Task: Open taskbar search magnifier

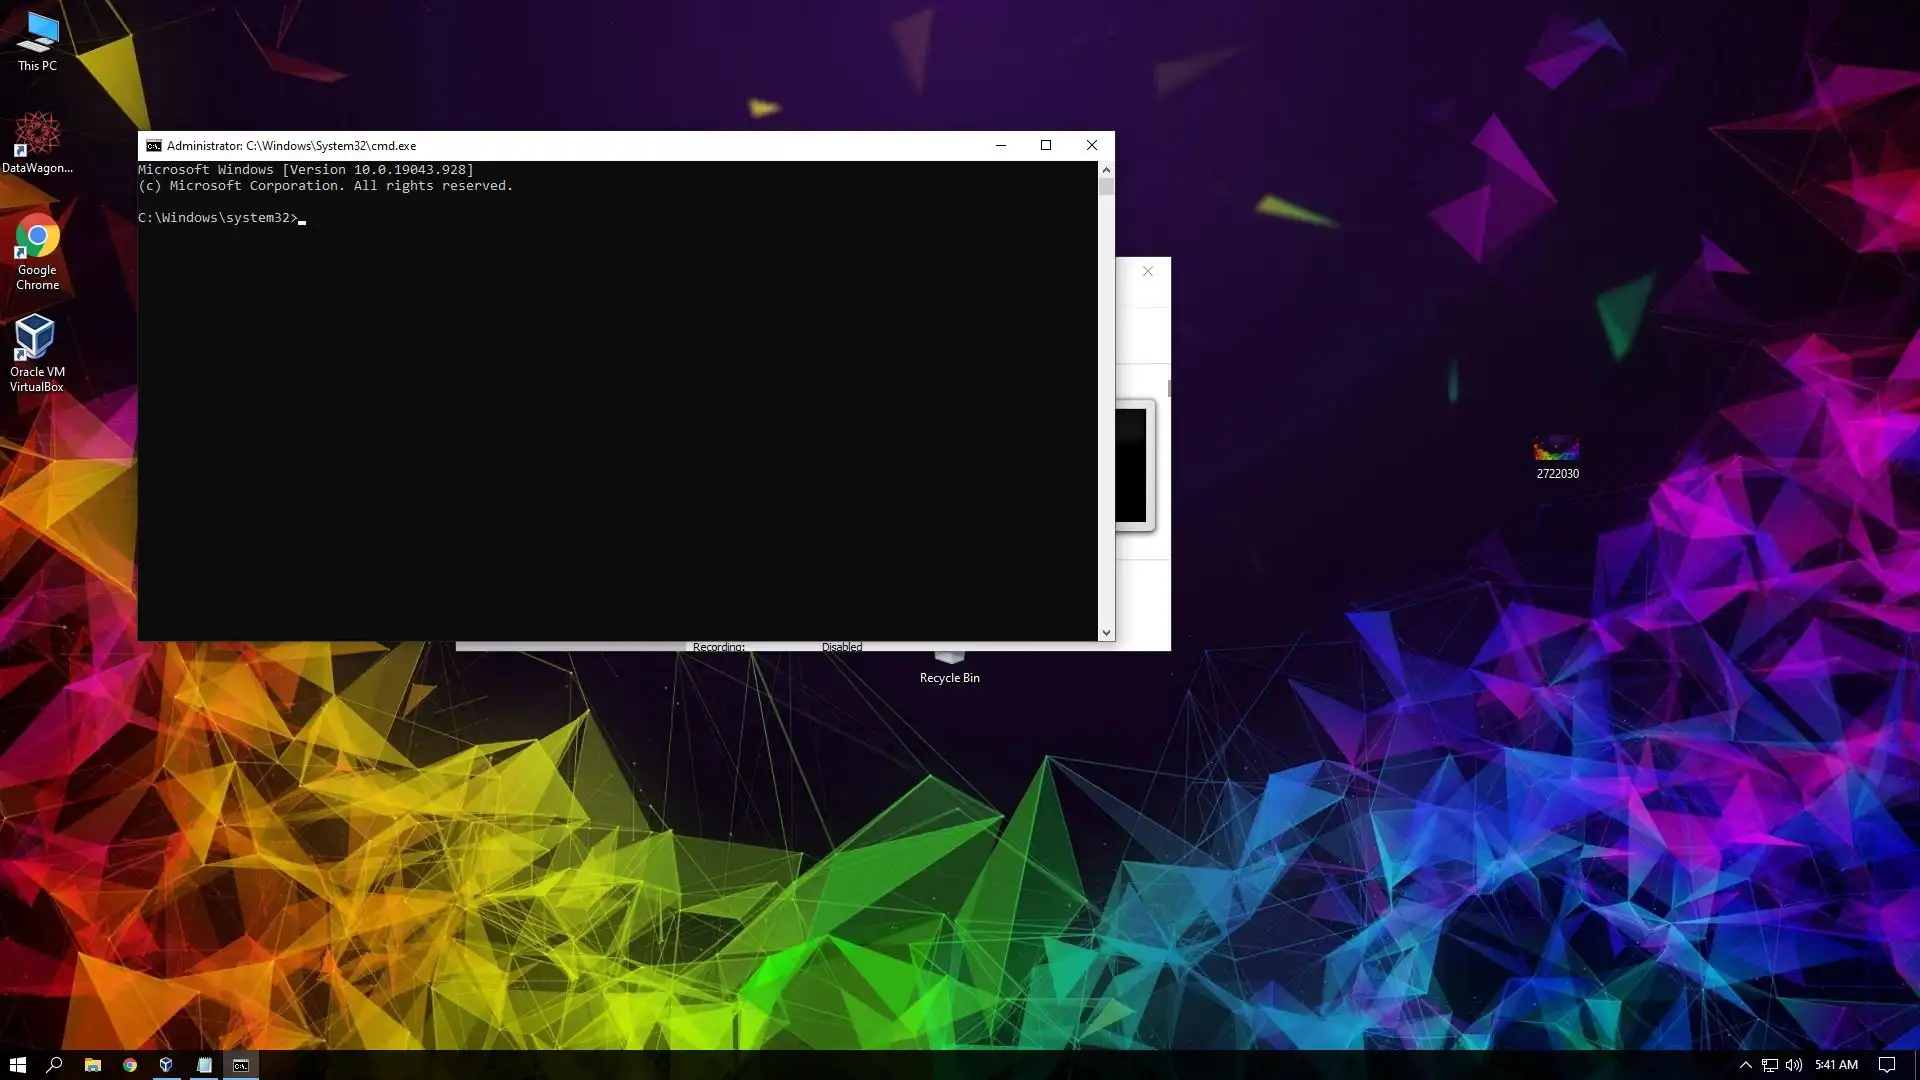Action: pos(55,1065)
